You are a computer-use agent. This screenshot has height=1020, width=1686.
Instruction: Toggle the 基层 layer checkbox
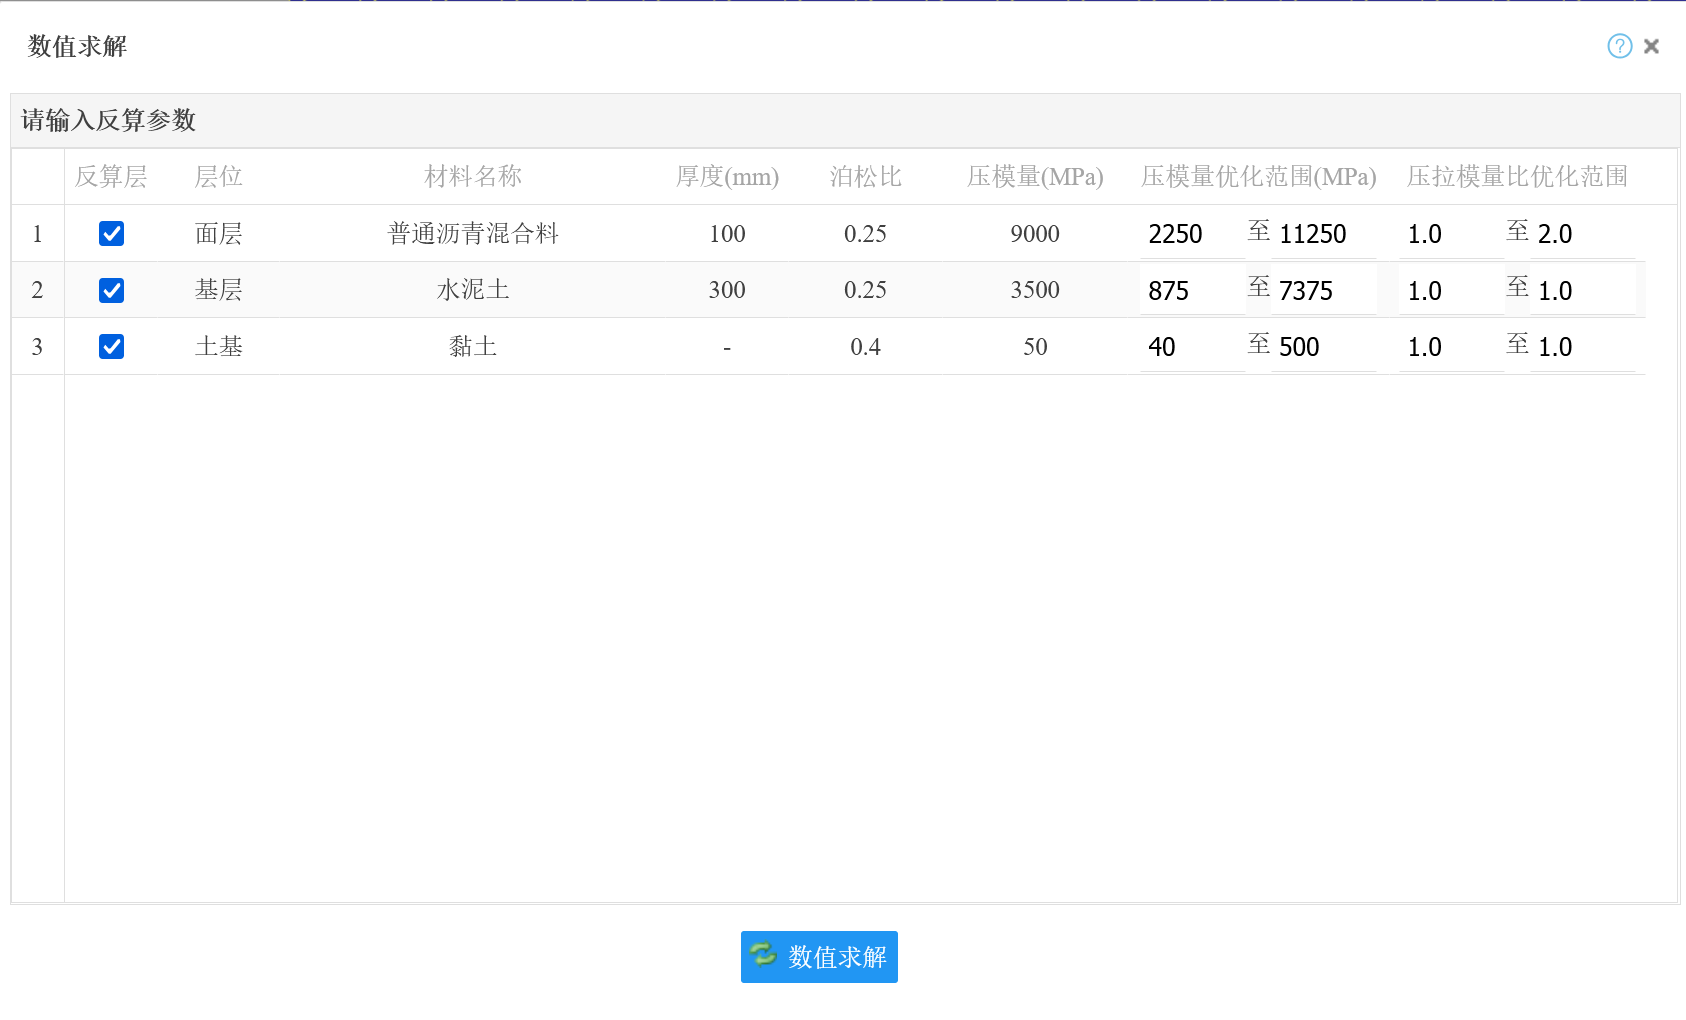(x=111, y=290)
